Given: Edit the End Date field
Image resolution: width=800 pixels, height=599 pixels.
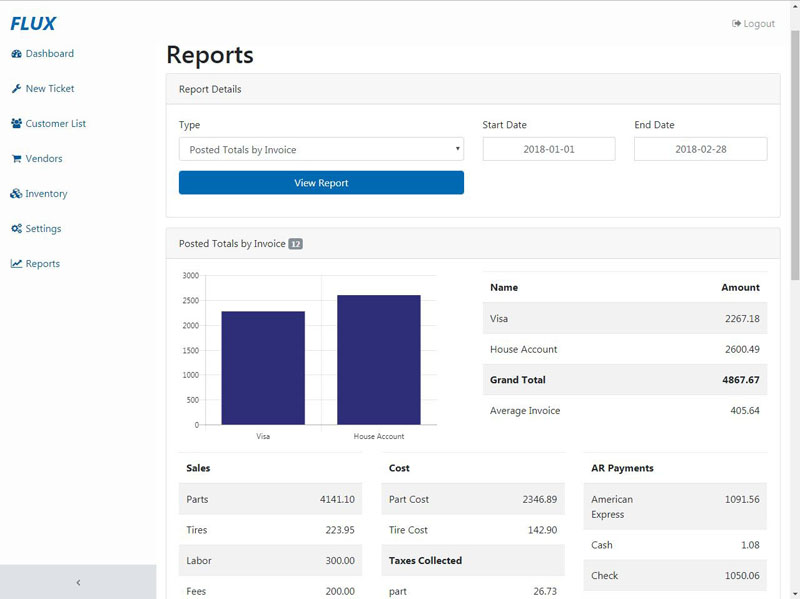Looking at the screenshot, I should [x=700, y=149].
